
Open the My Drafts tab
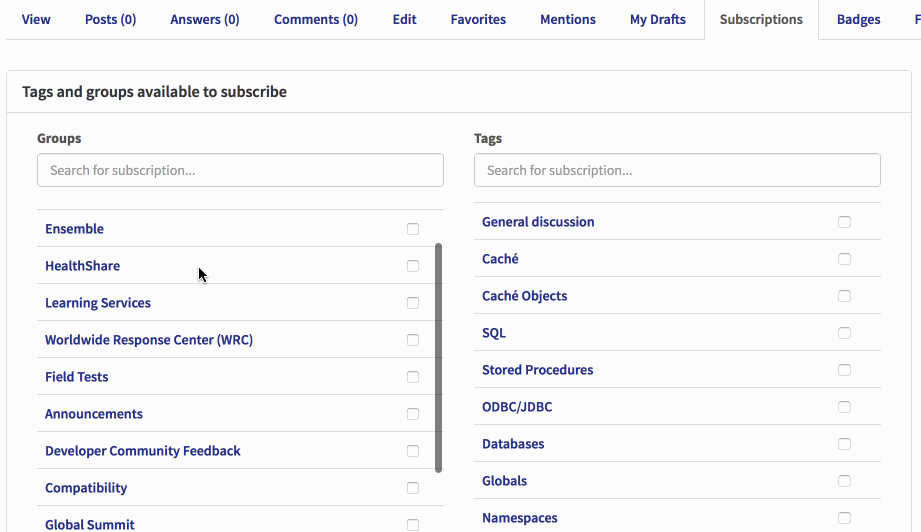tap(657, 19)
